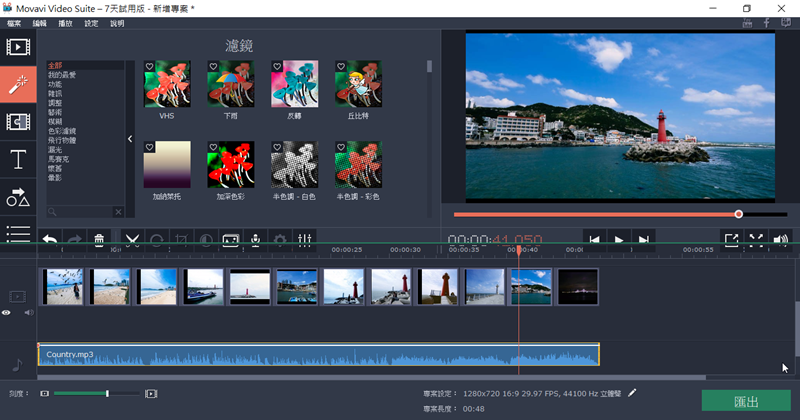This screenshot has width=800, height=420.
Task: Open the Shapes/Callouts panel icon
Action: coord(17,197)
